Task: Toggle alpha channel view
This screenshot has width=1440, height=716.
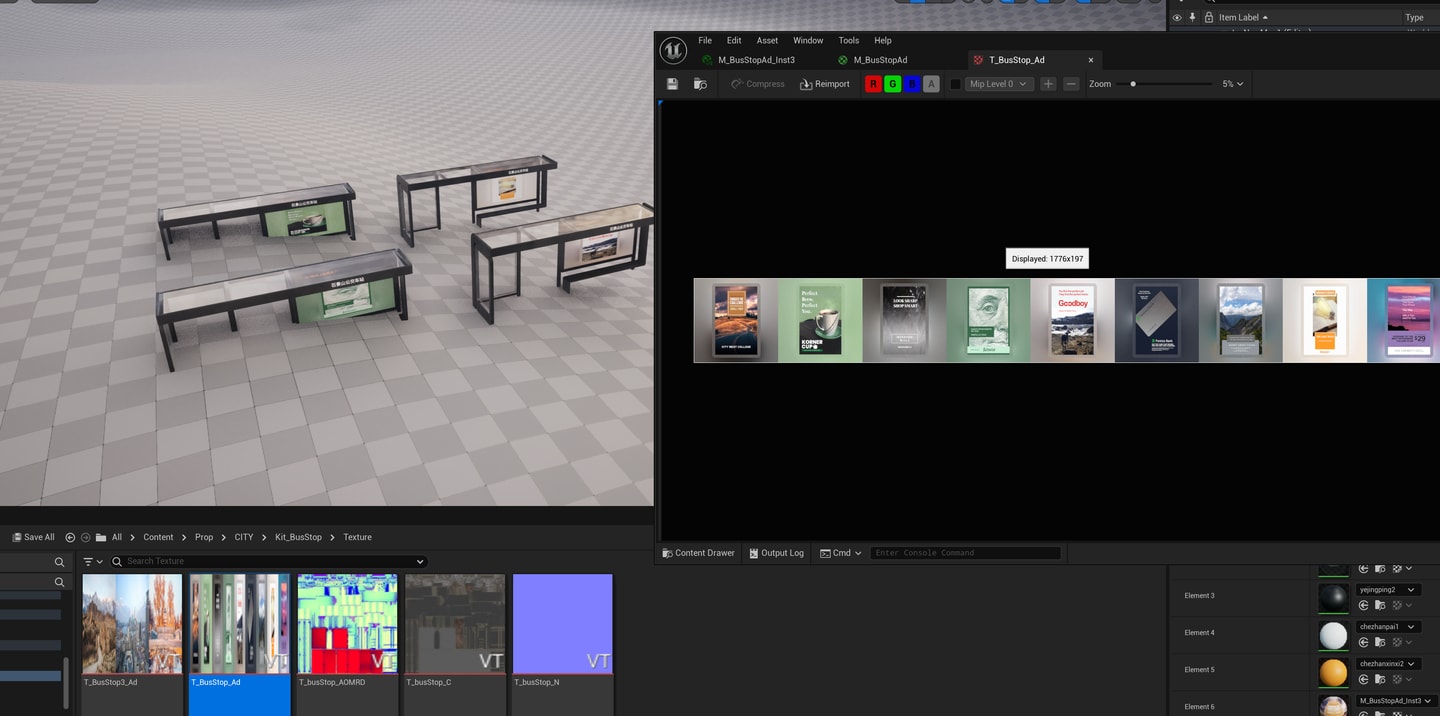Action: [931, 84]
